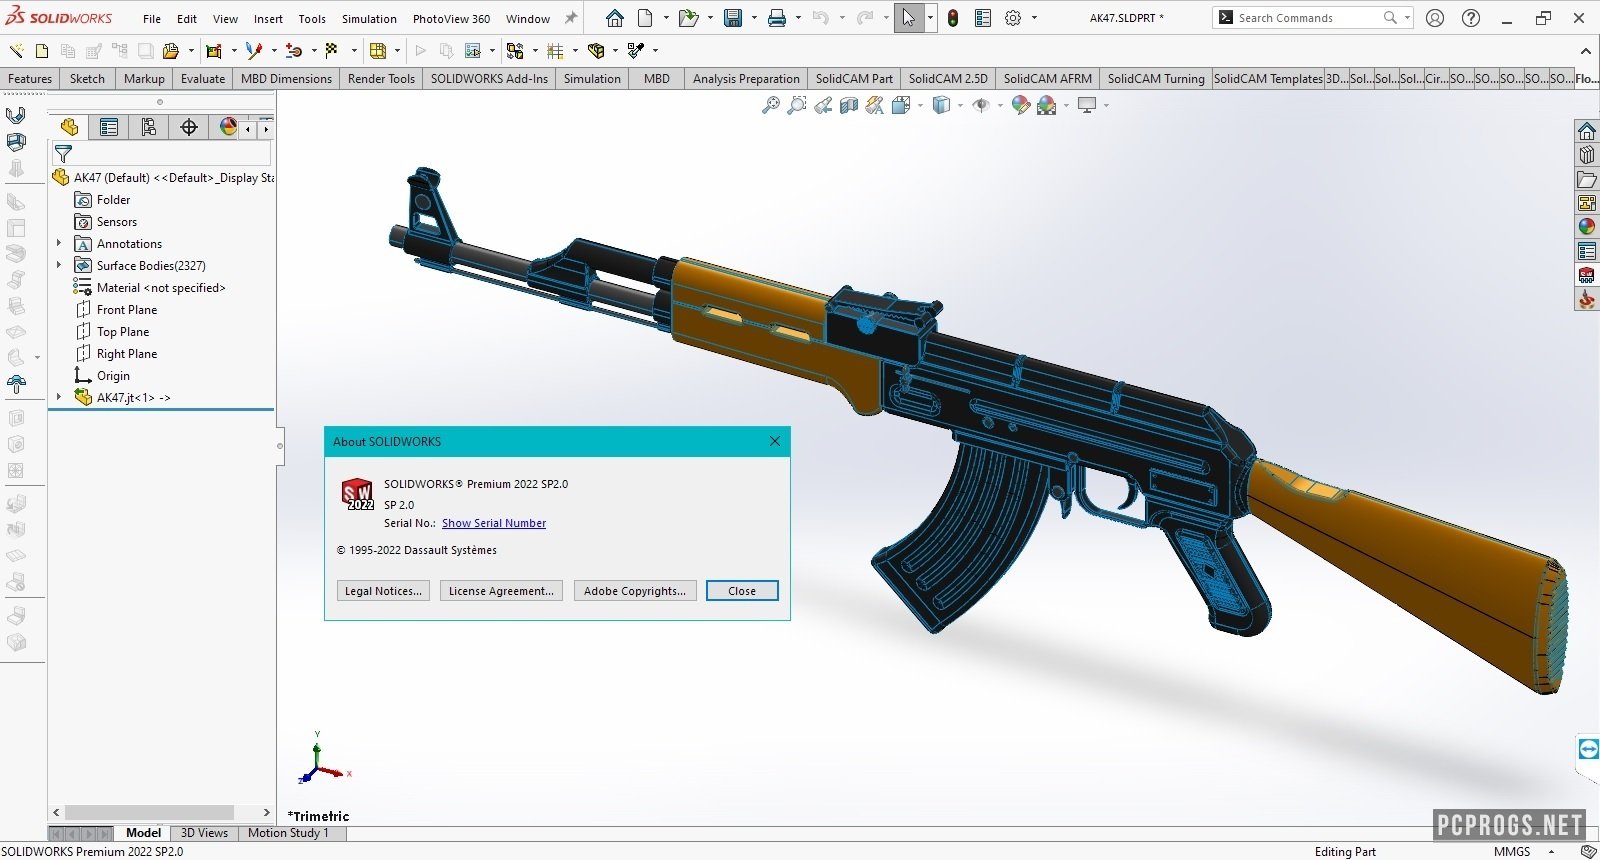This screenshot has width=1600, height=860.
Task: Open Options gear icon in the title bar
Action: [1013, 18]
